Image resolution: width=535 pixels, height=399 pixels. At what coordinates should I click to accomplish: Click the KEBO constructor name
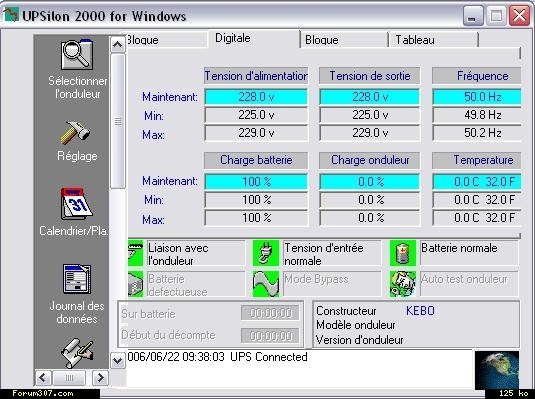click(420, 311)
